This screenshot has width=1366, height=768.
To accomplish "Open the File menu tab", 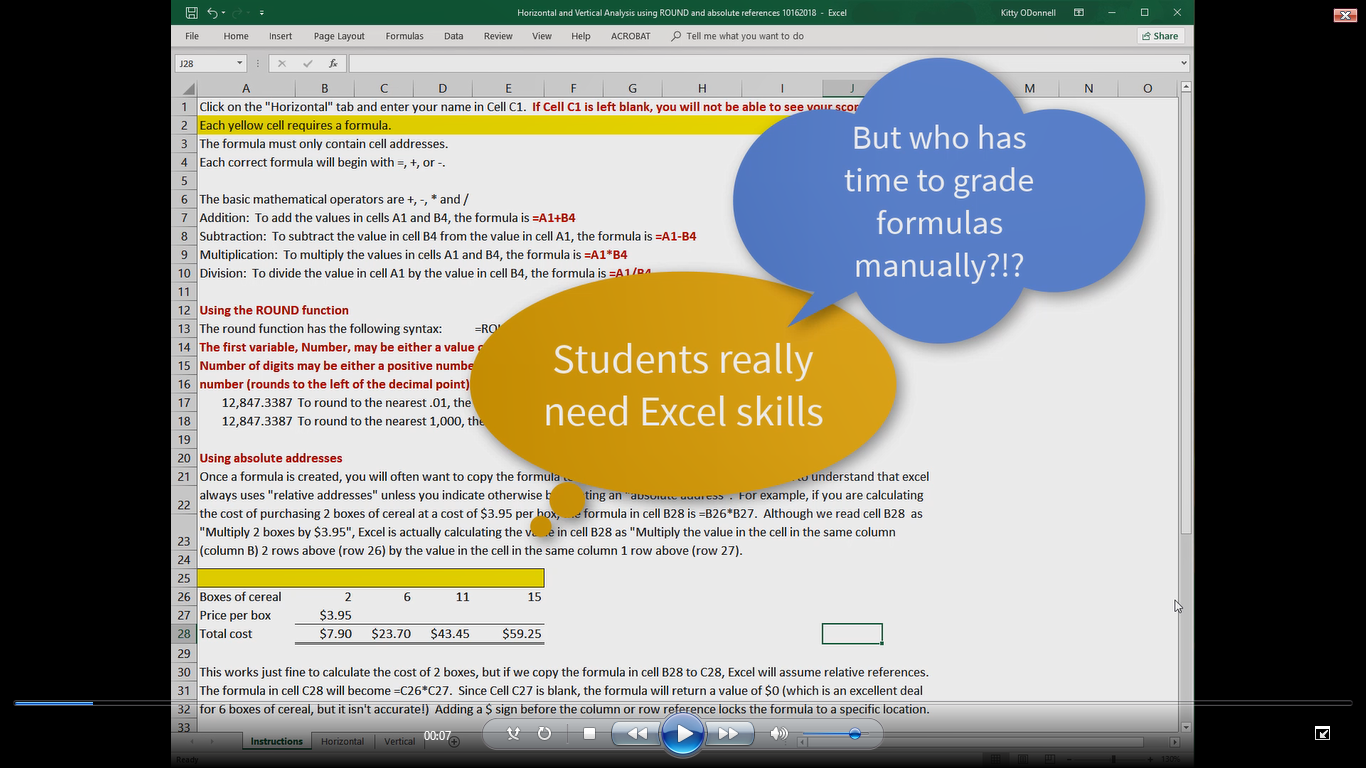I will point(192,36).
